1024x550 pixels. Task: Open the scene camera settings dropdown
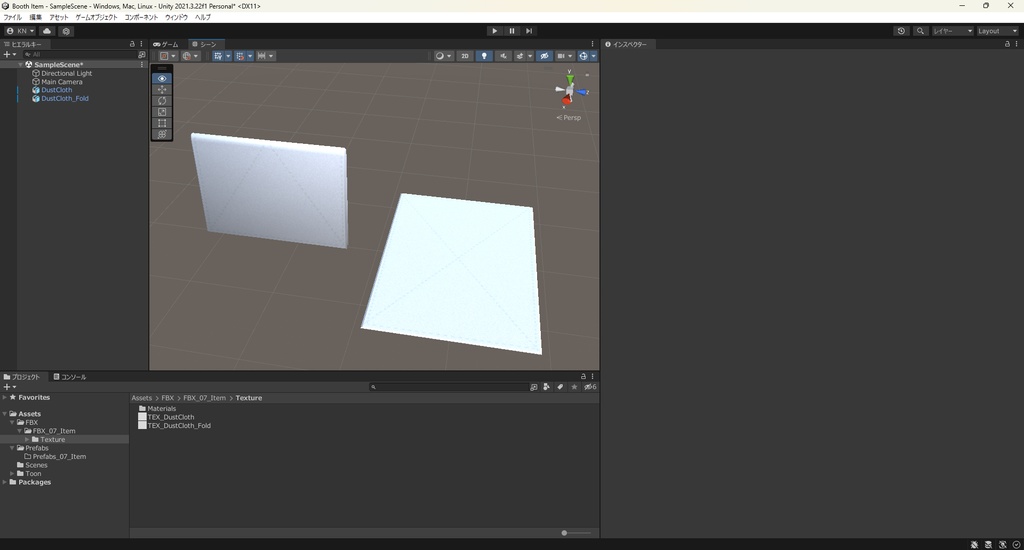coord(565,56)
